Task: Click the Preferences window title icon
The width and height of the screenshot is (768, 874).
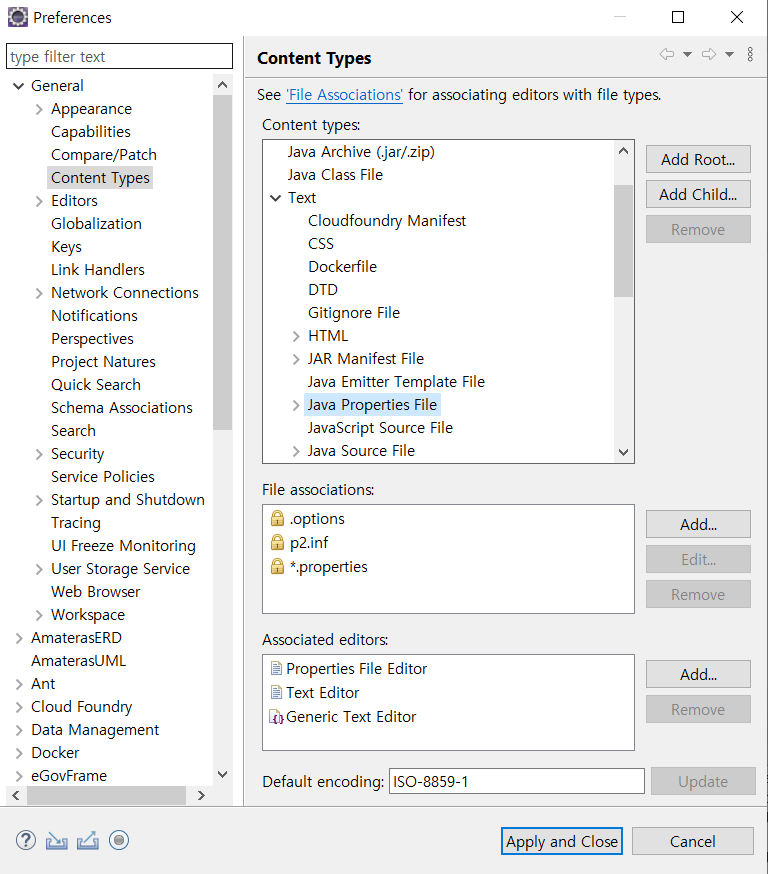Action: click(x=17, y=17)
